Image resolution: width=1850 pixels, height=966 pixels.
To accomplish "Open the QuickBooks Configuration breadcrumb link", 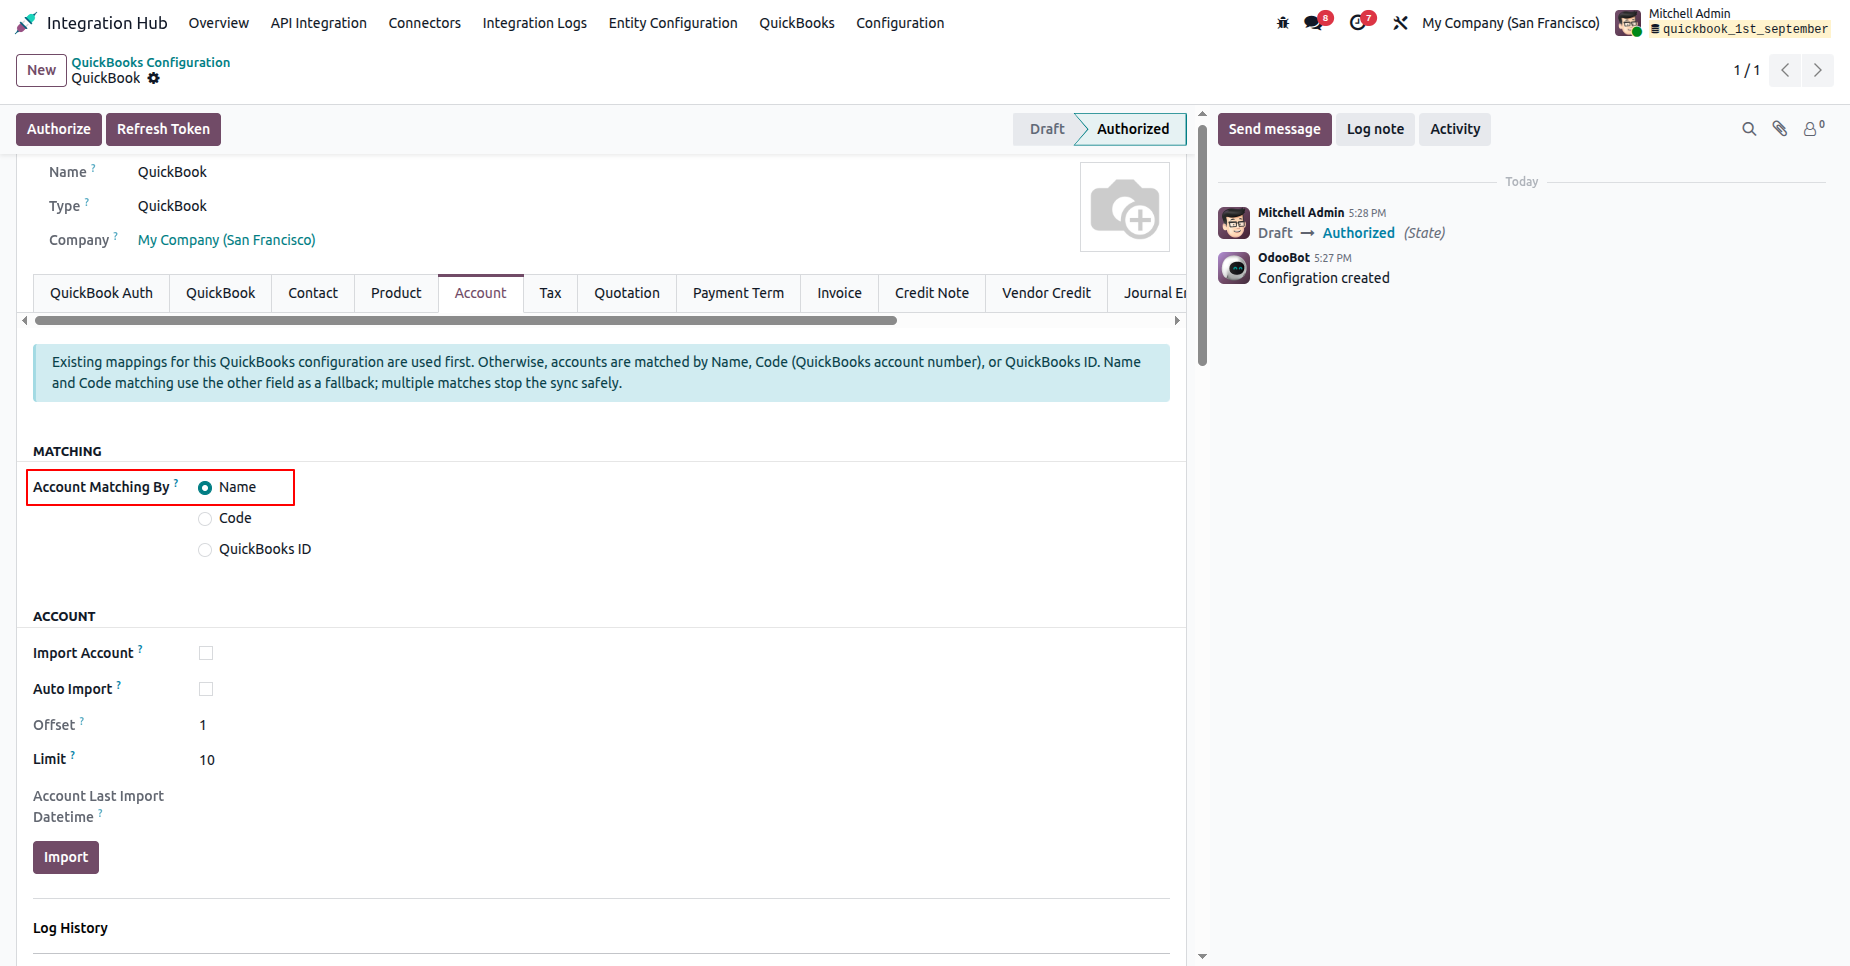I will point(151,62).
